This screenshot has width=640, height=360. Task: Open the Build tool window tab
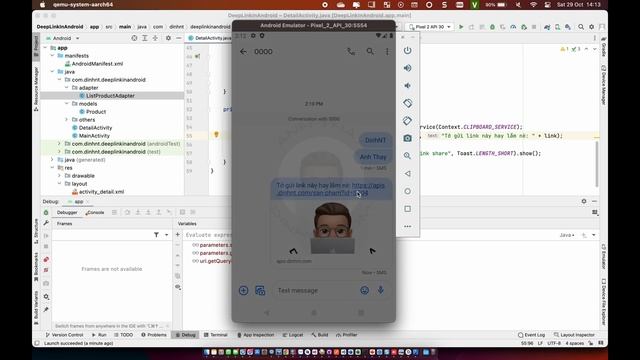[320, 335]
